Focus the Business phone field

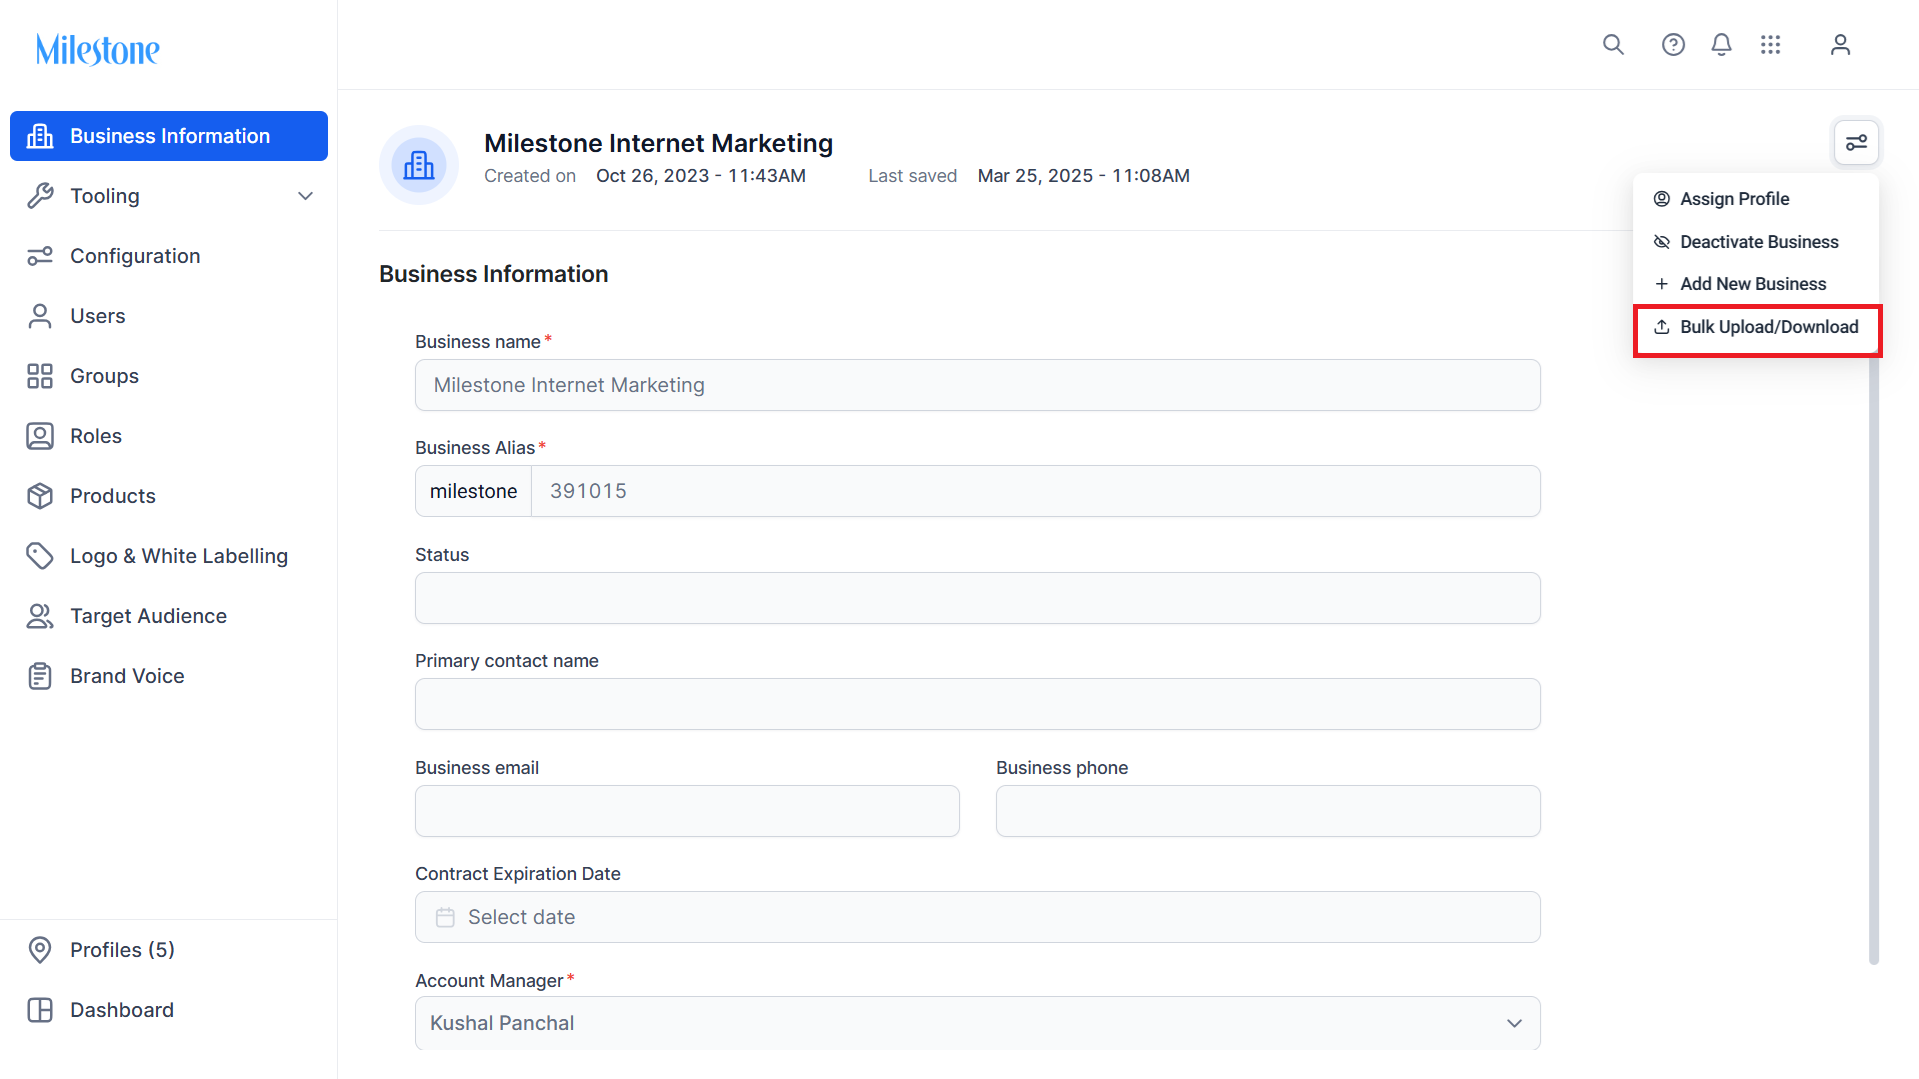click(x=1268, y=811)
